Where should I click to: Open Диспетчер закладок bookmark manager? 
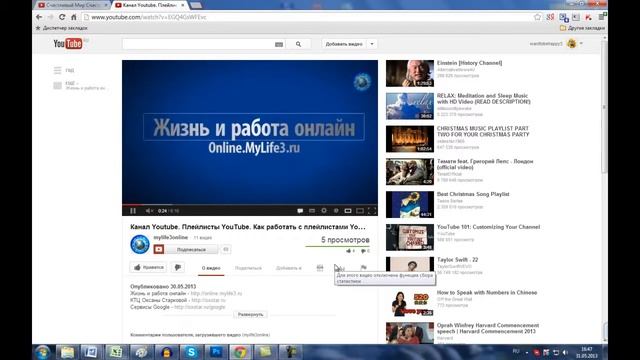click(61, 28)
